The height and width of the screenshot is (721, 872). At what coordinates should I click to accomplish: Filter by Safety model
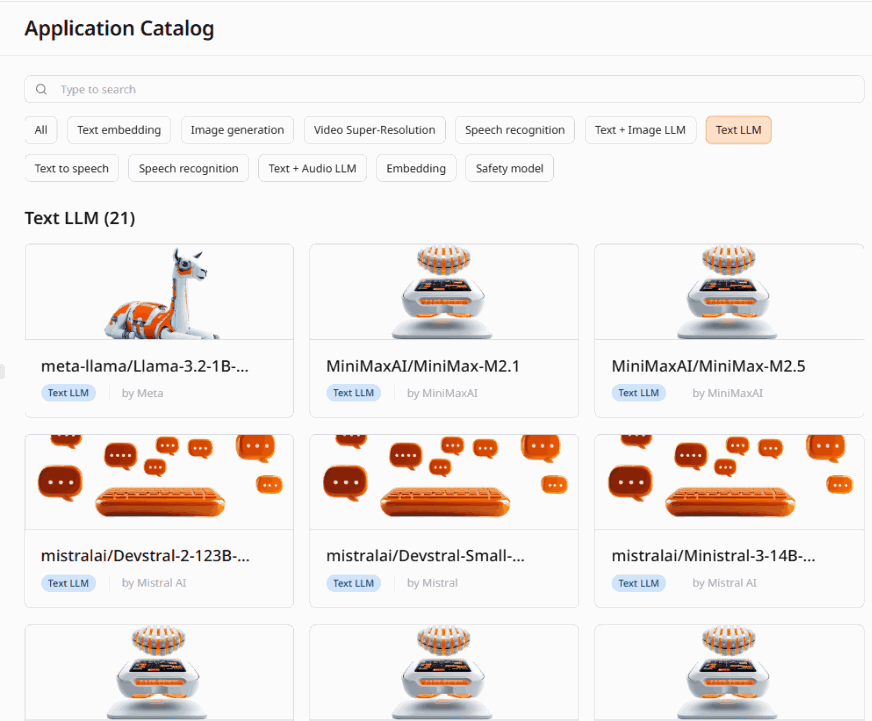(509, 168)
